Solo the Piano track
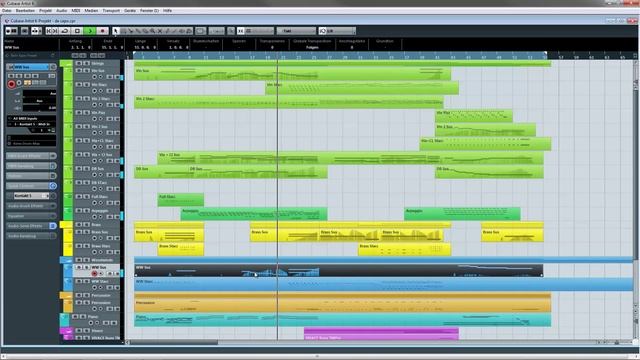 pos(83,316)
